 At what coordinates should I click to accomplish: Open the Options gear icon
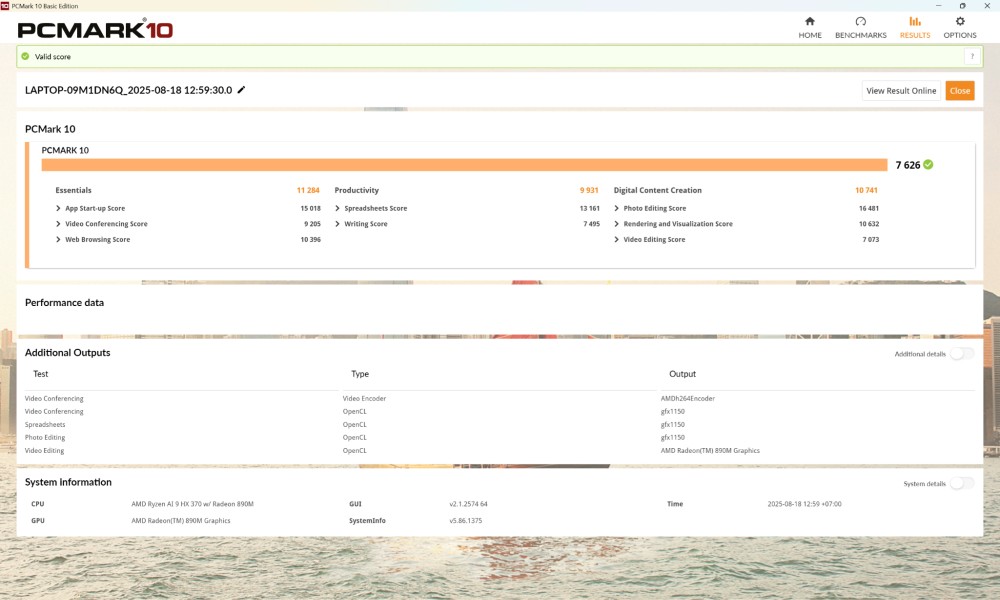960,21
